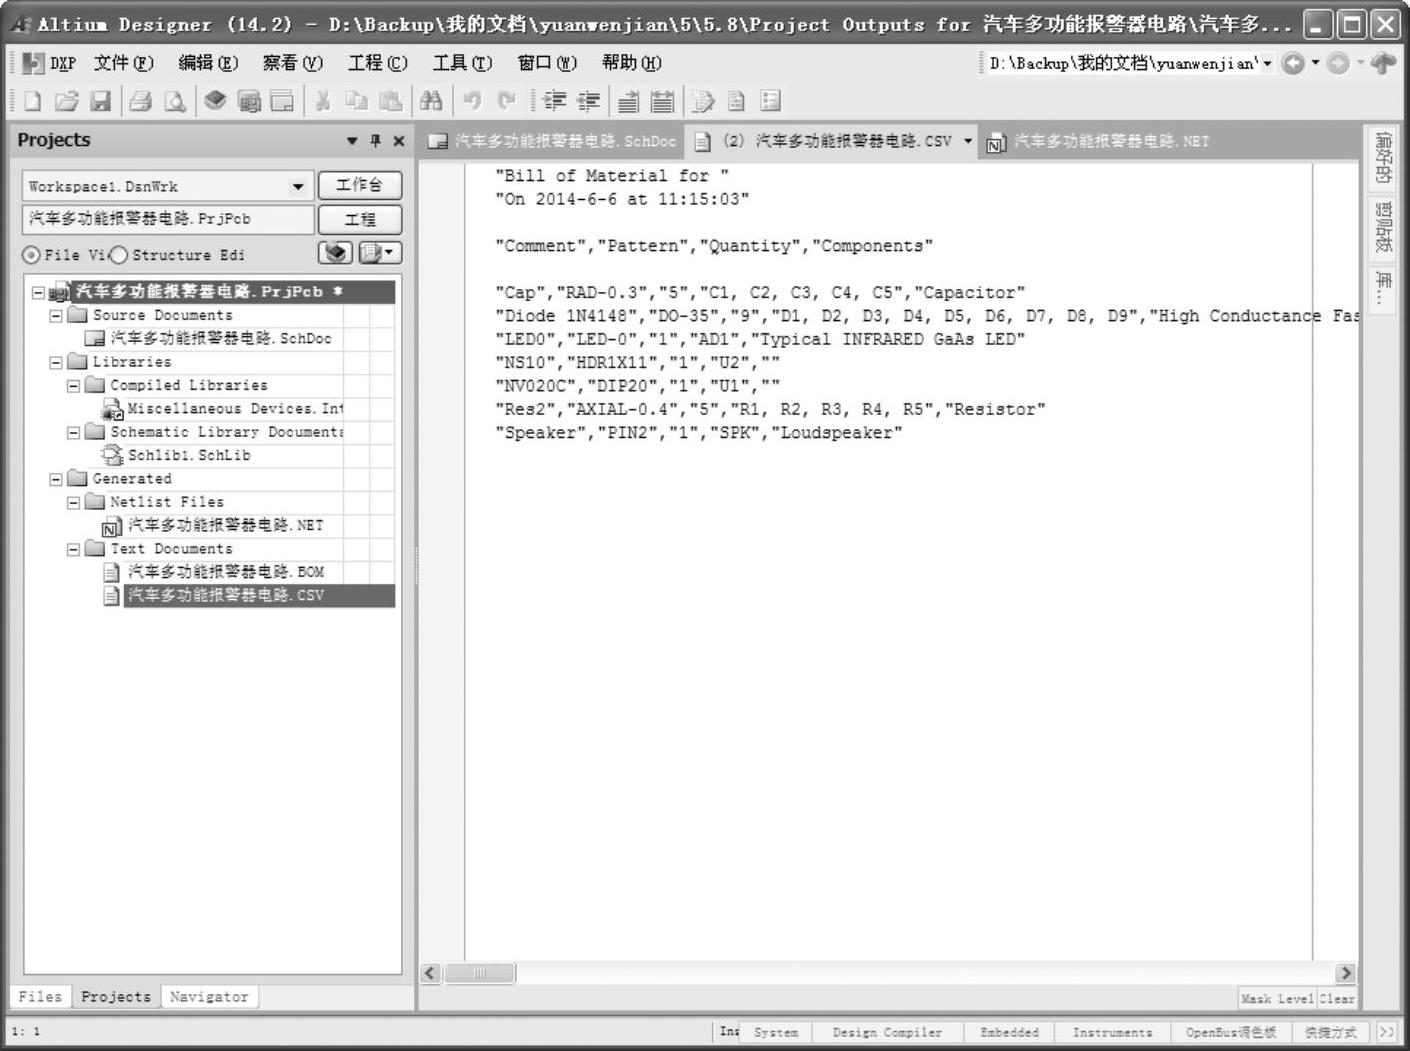
Task: Click the navigate Forward arrow icon
Action: [x=1338, y=63]
